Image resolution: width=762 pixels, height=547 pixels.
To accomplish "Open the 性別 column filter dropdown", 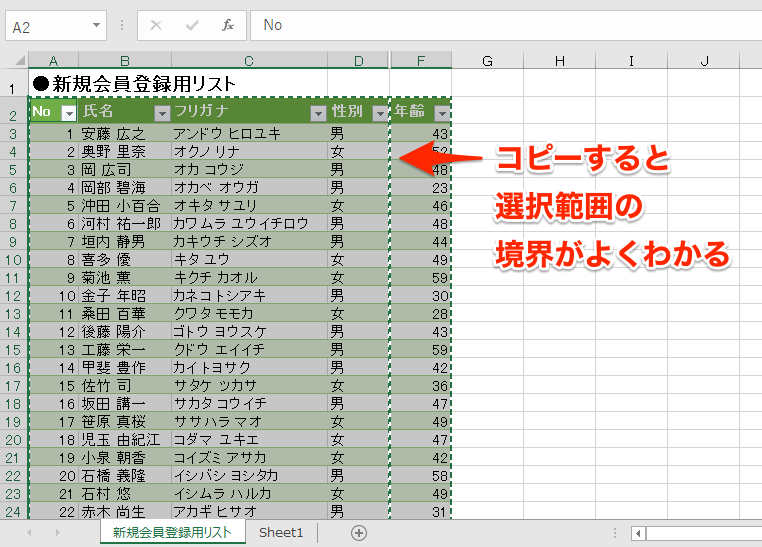I will point(380,113).
